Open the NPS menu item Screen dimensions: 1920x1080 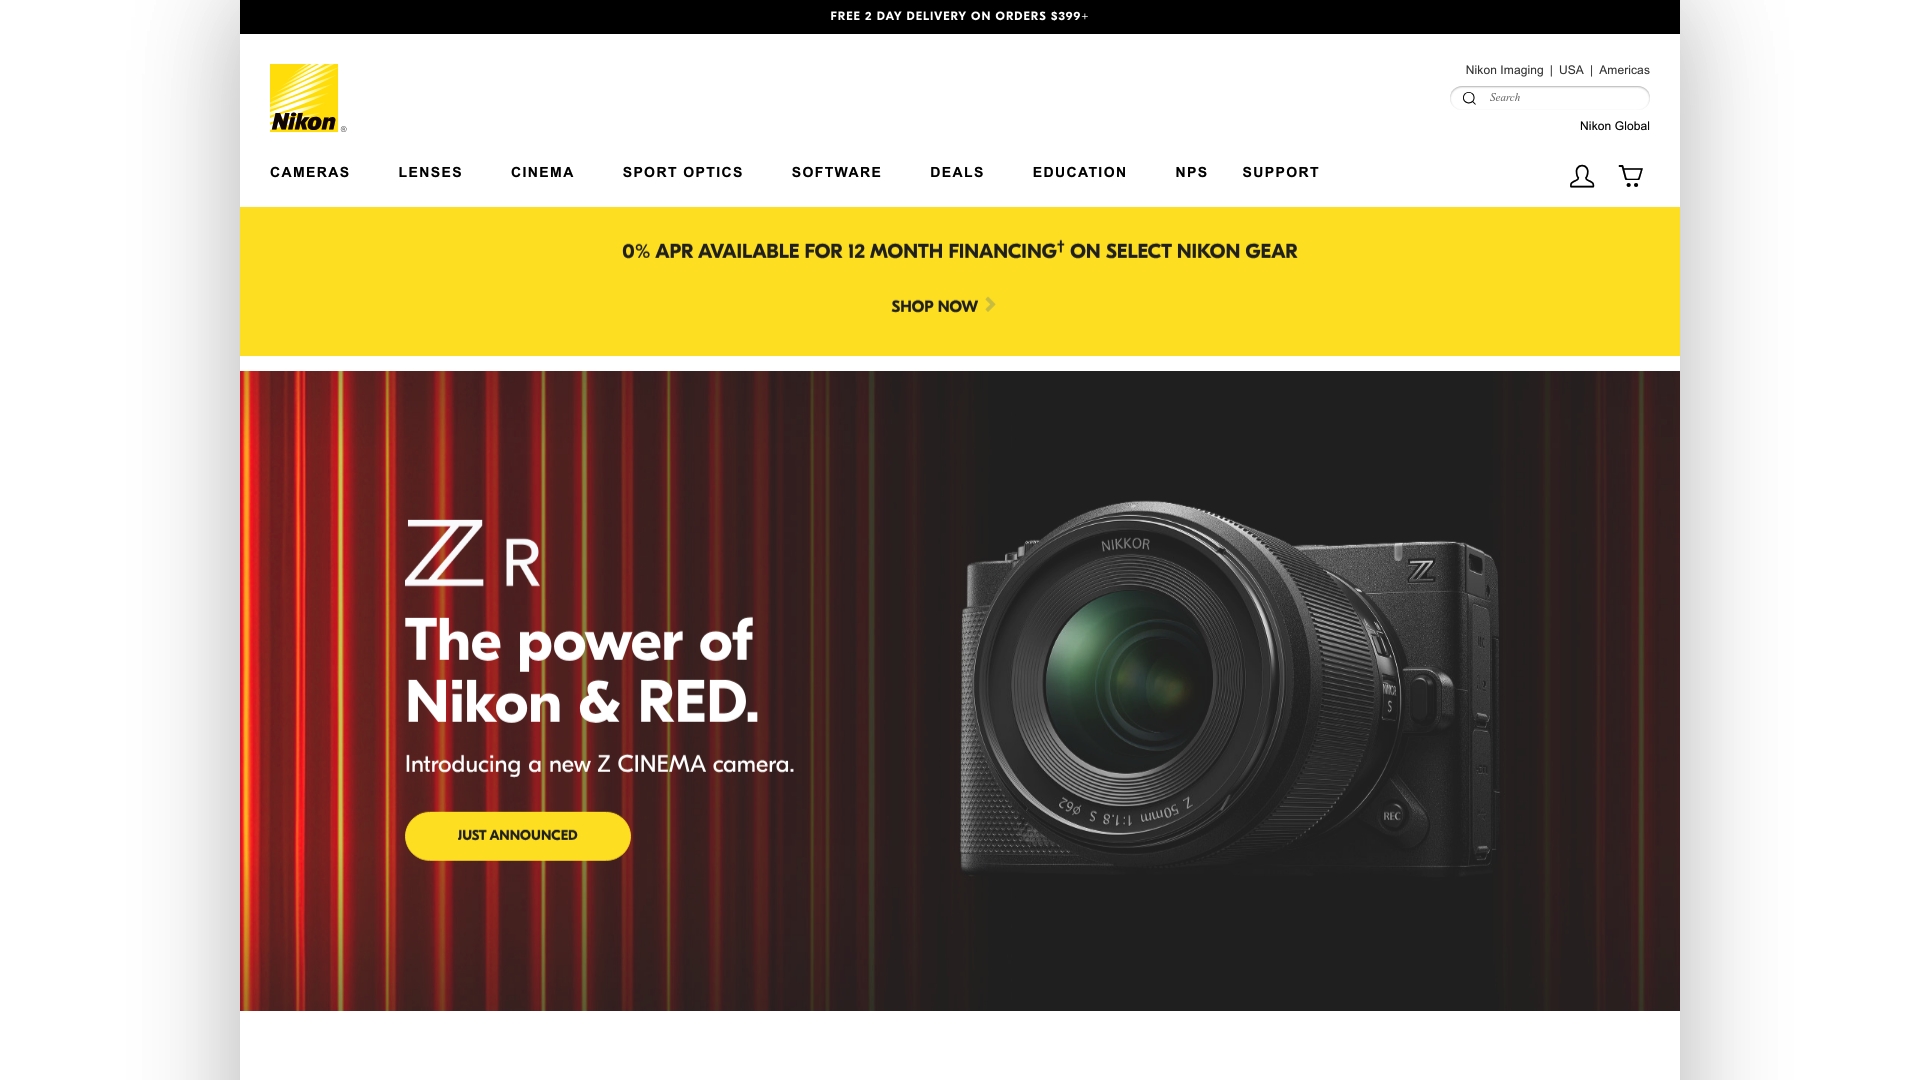(x=1191, y=172)
